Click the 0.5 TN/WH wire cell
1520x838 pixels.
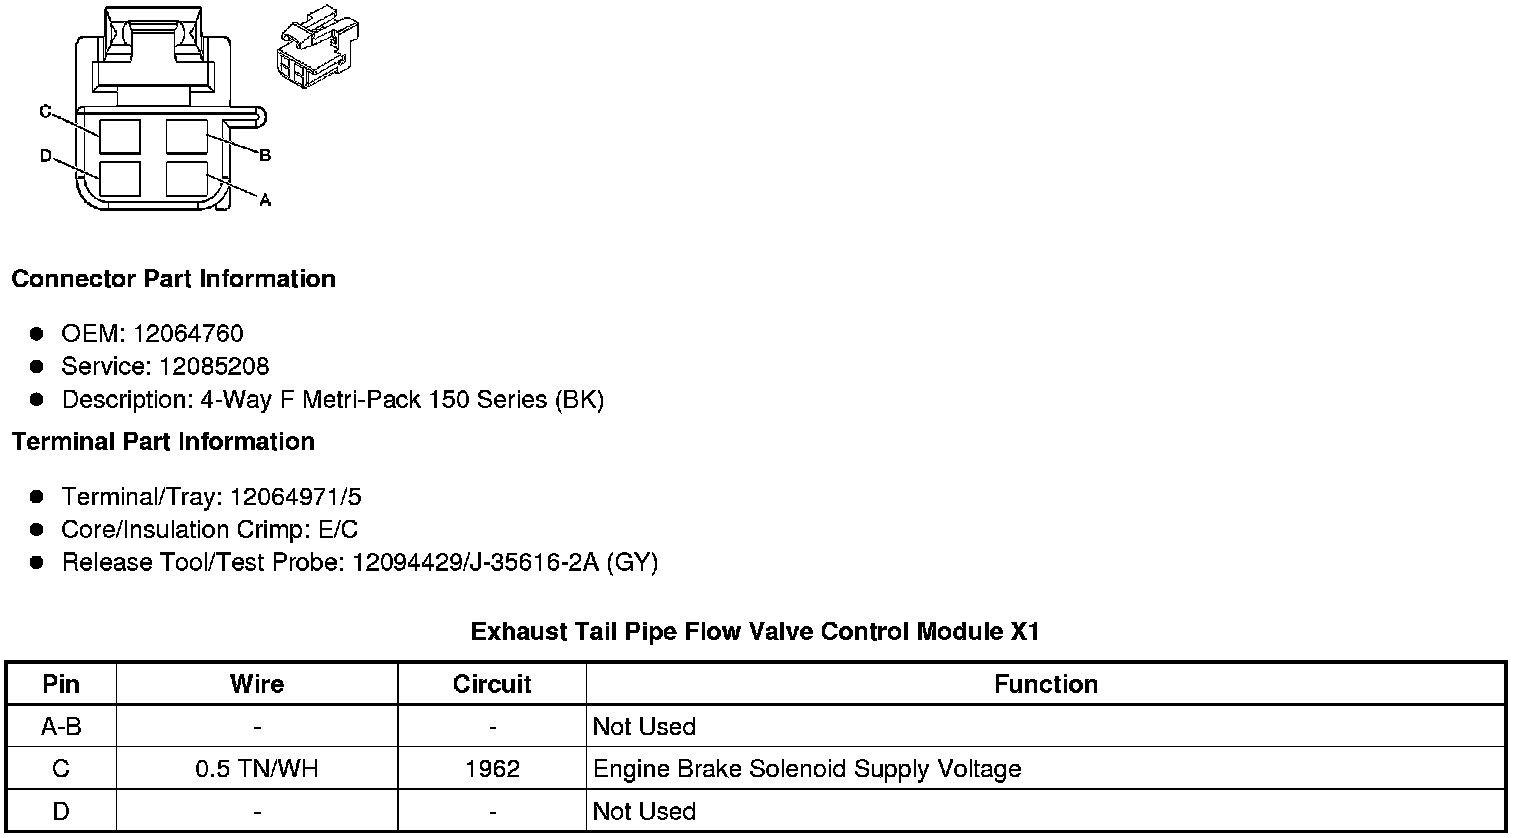tap(257, 769)
